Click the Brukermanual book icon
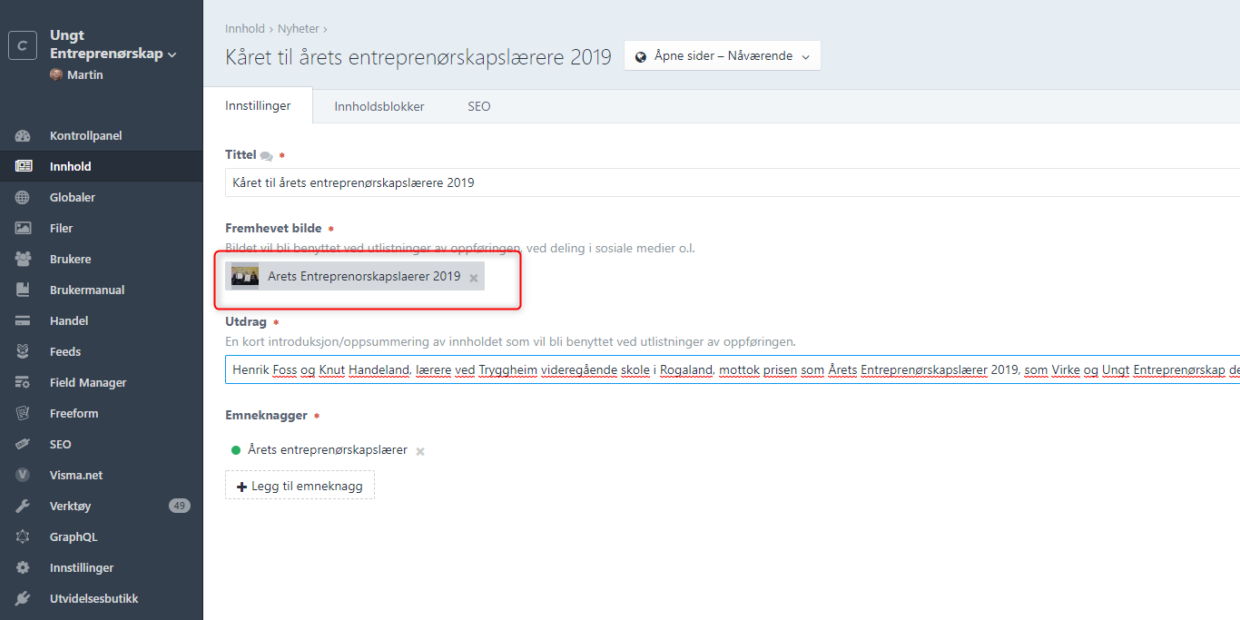Screen dimensions: 1240x620 [x=23, y=290]
